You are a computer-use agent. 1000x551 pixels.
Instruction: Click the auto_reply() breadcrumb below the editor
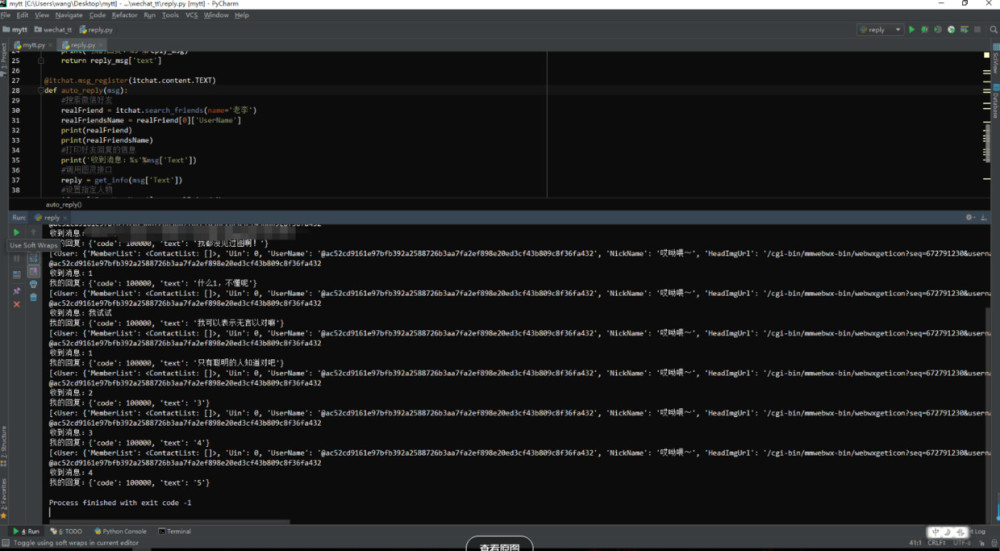coord(63,205)
